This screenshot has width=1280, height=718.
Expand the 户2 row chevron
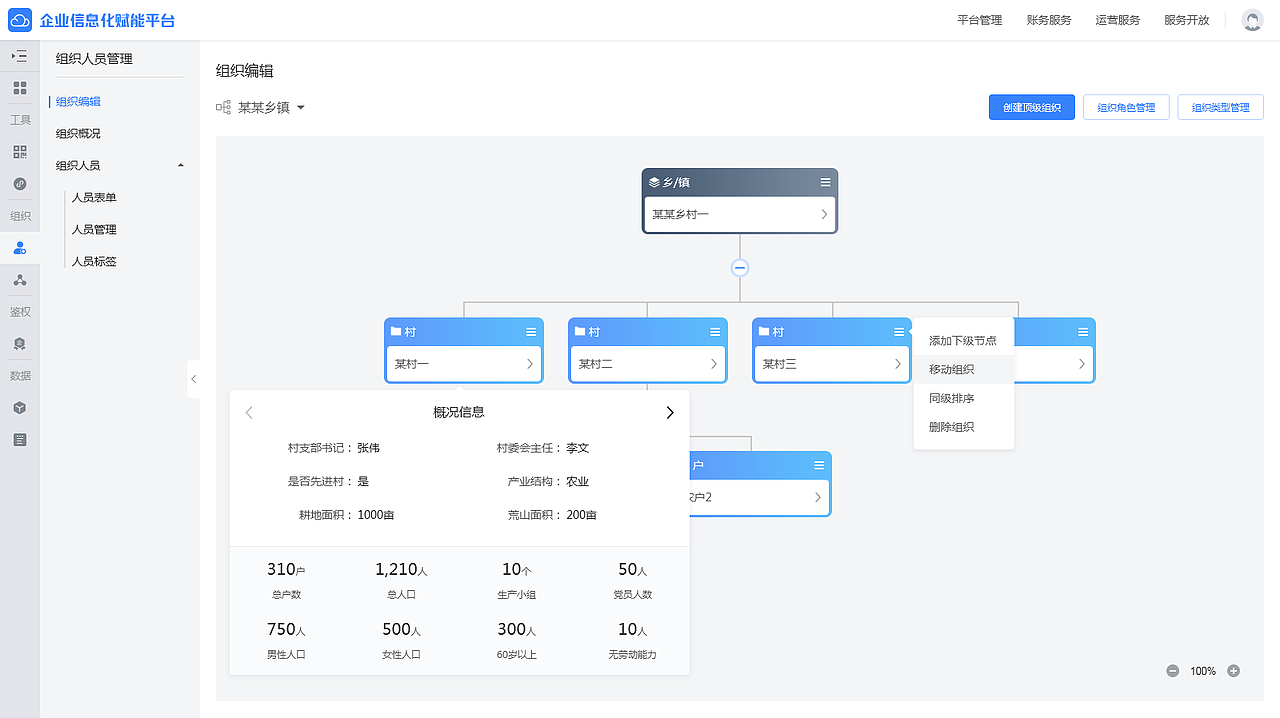coord(818,497)
